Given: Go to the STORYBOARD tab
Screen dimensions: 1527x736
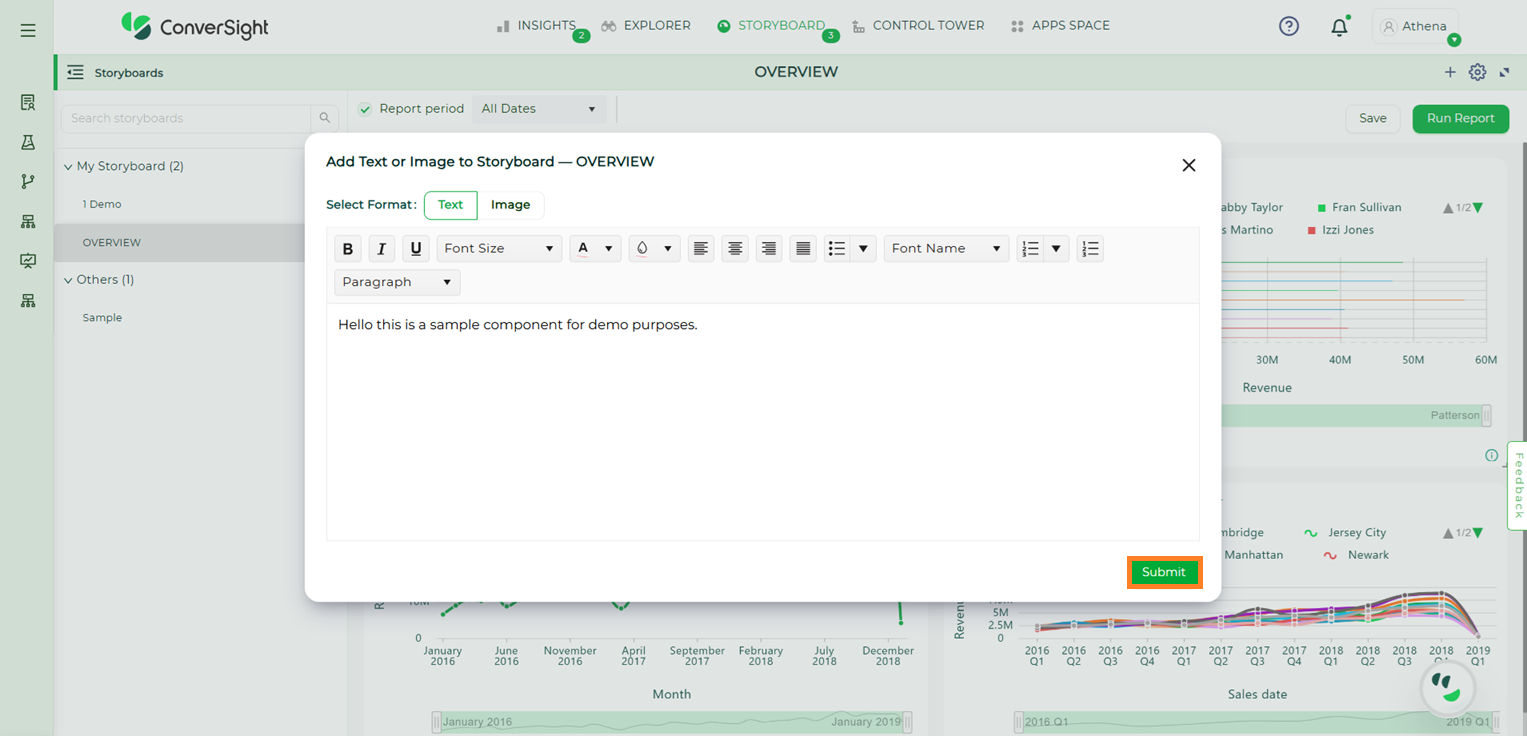Looking at the screenshot, I should 771,26.
